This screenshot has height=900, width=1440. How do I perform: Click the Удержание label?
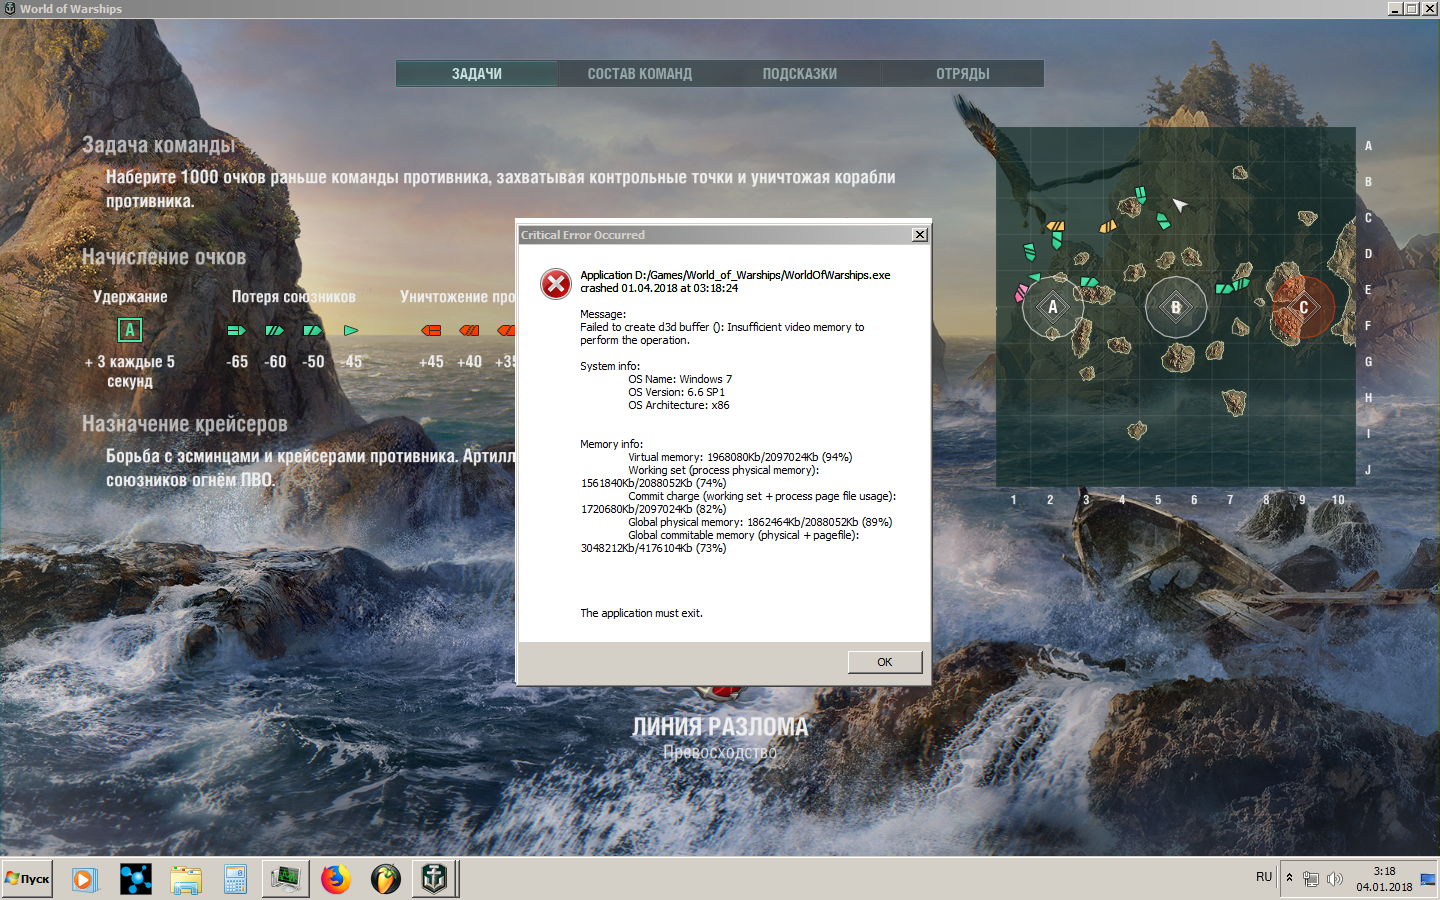point(130,297)
